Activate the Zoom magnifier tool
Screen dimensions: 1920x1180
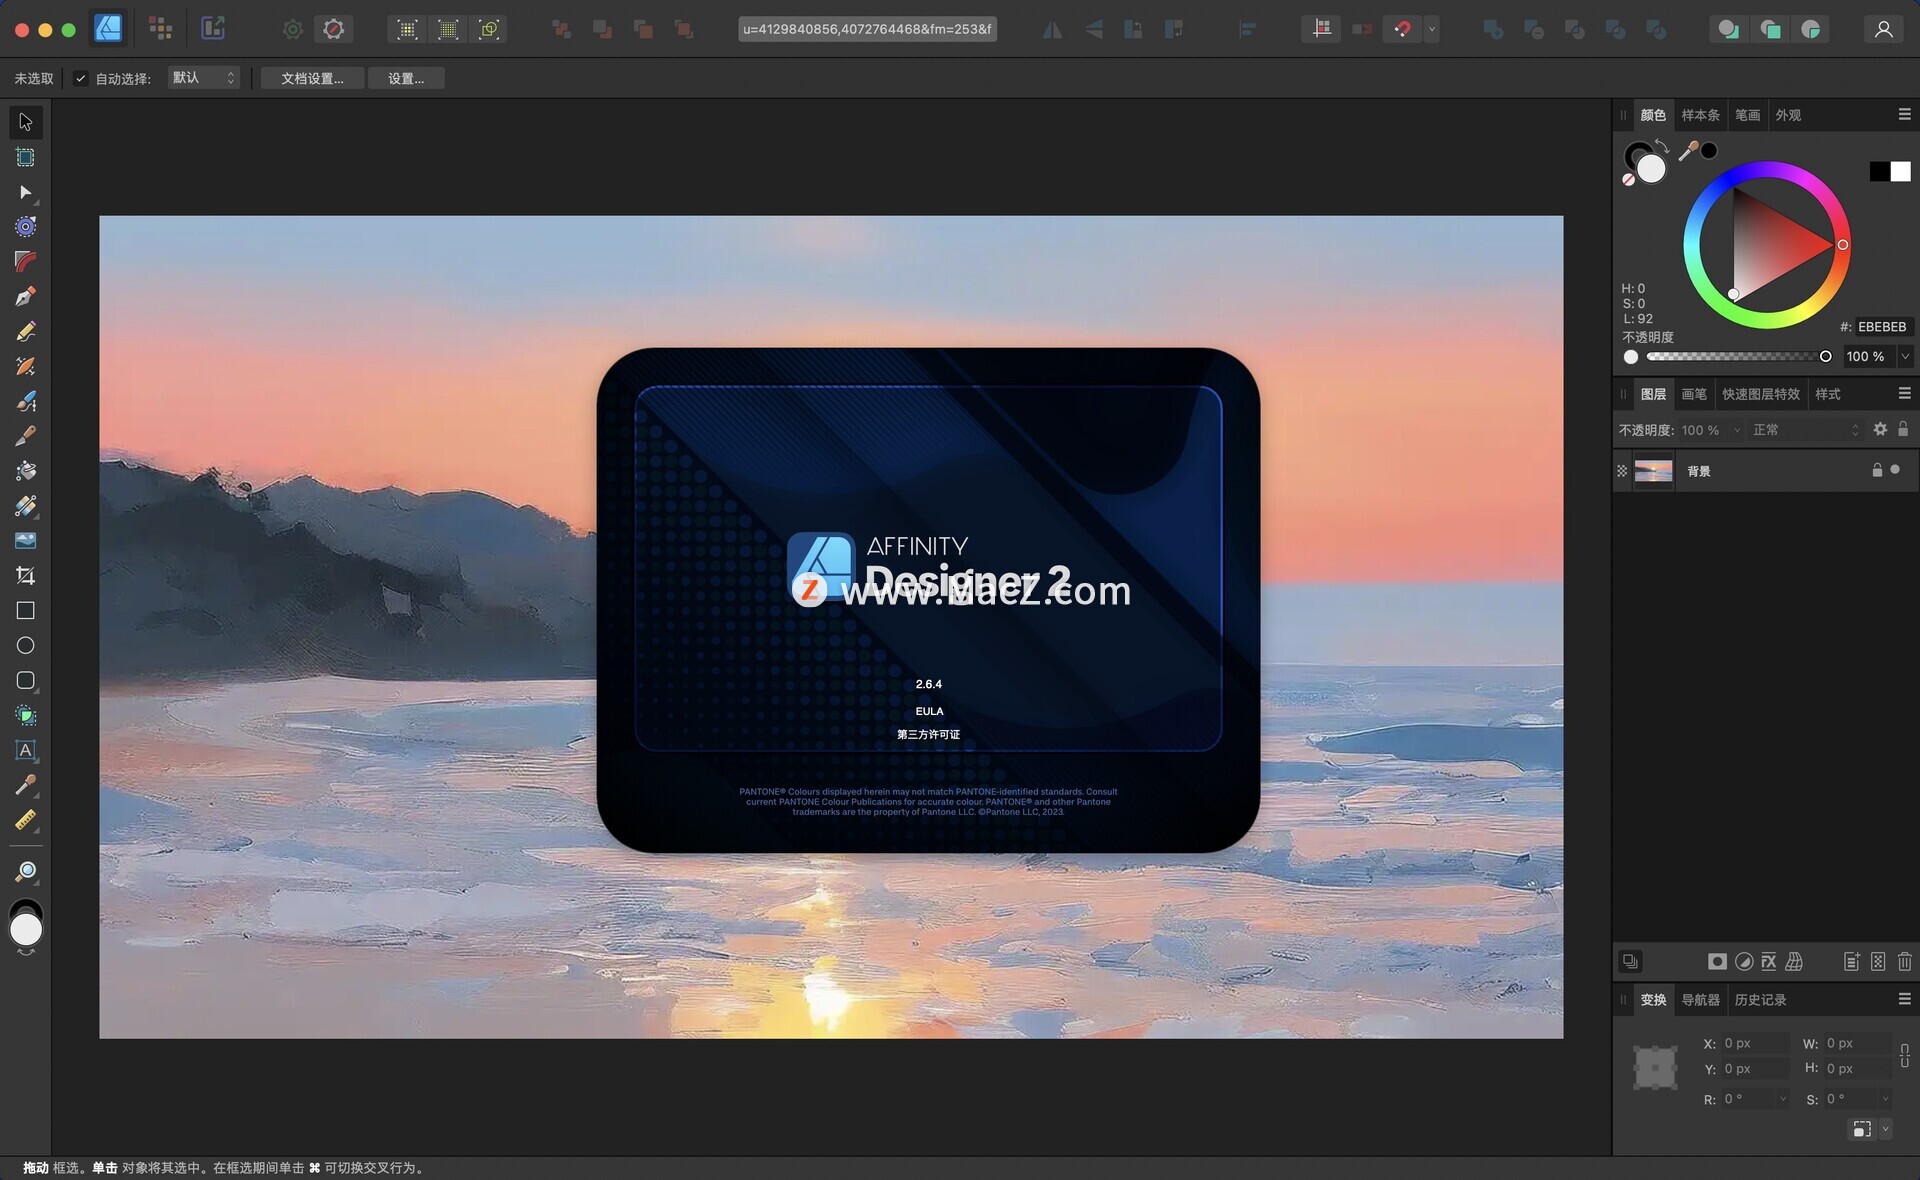26,872
